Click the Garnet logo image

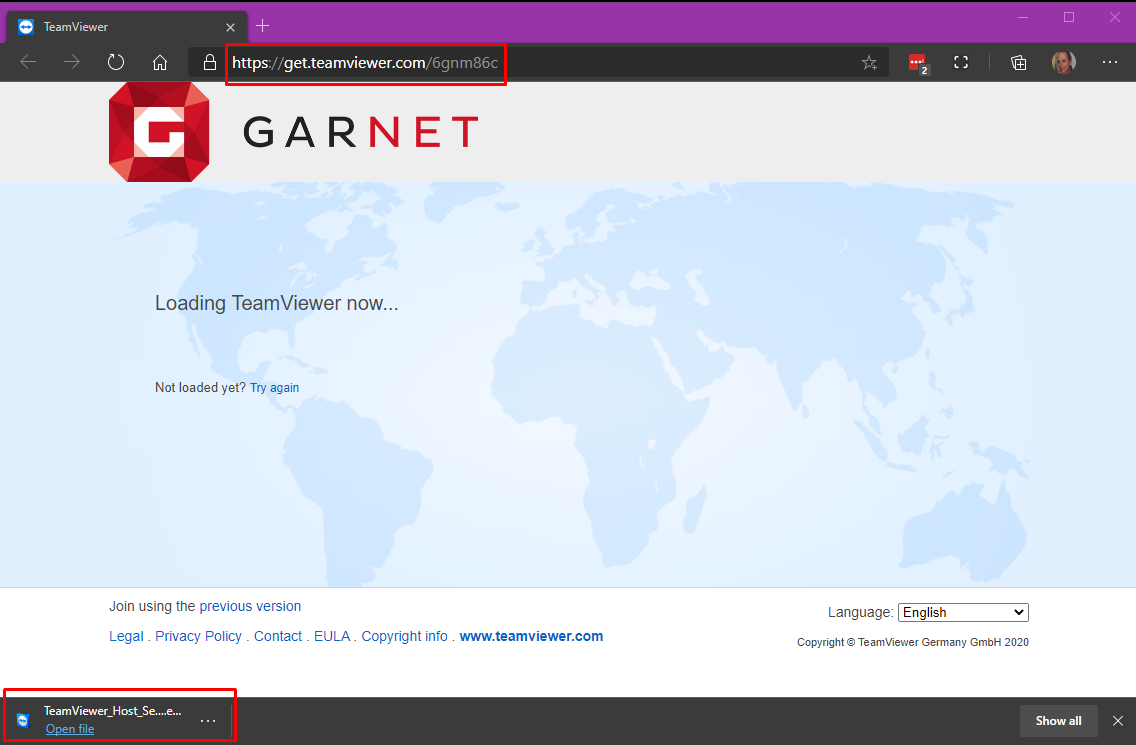click(x=159, y=132)
